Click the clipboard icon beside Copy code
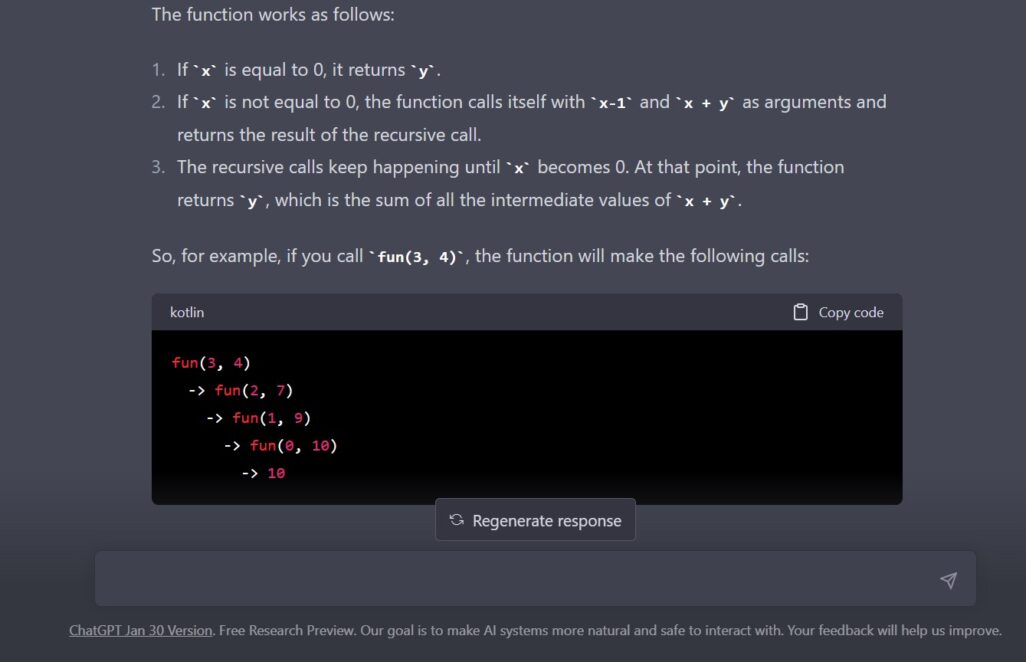This screenshot has height=662, width=1026. 800,313
